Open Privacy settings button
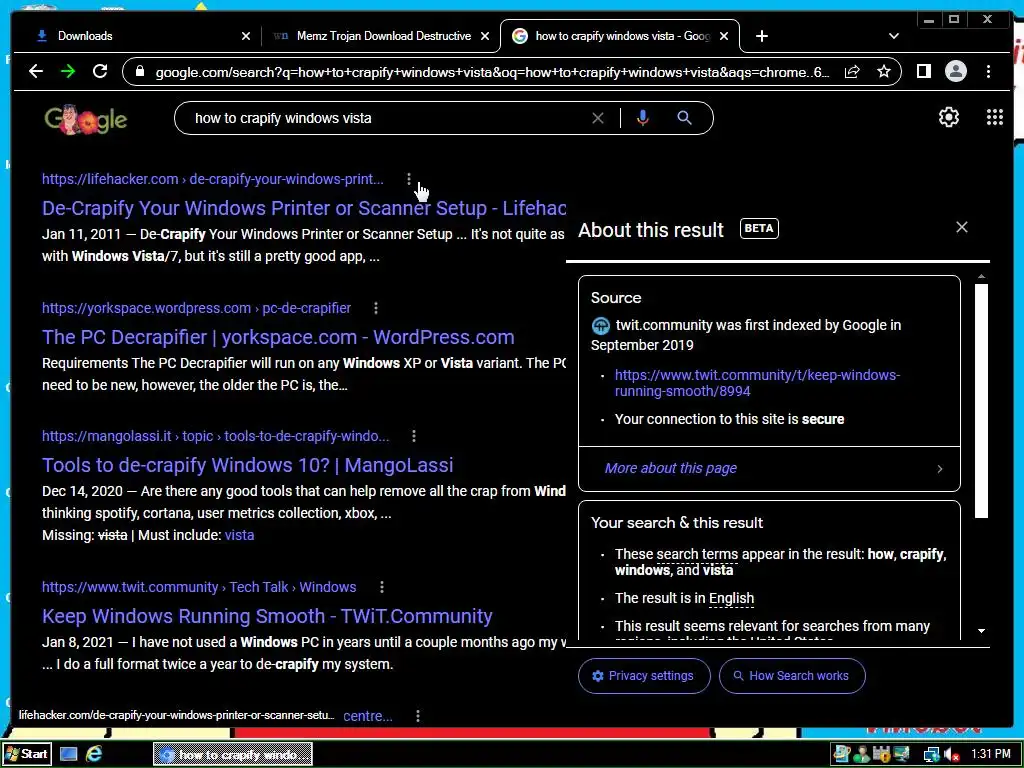This screenshot has width=1024, height=768. 644,676
